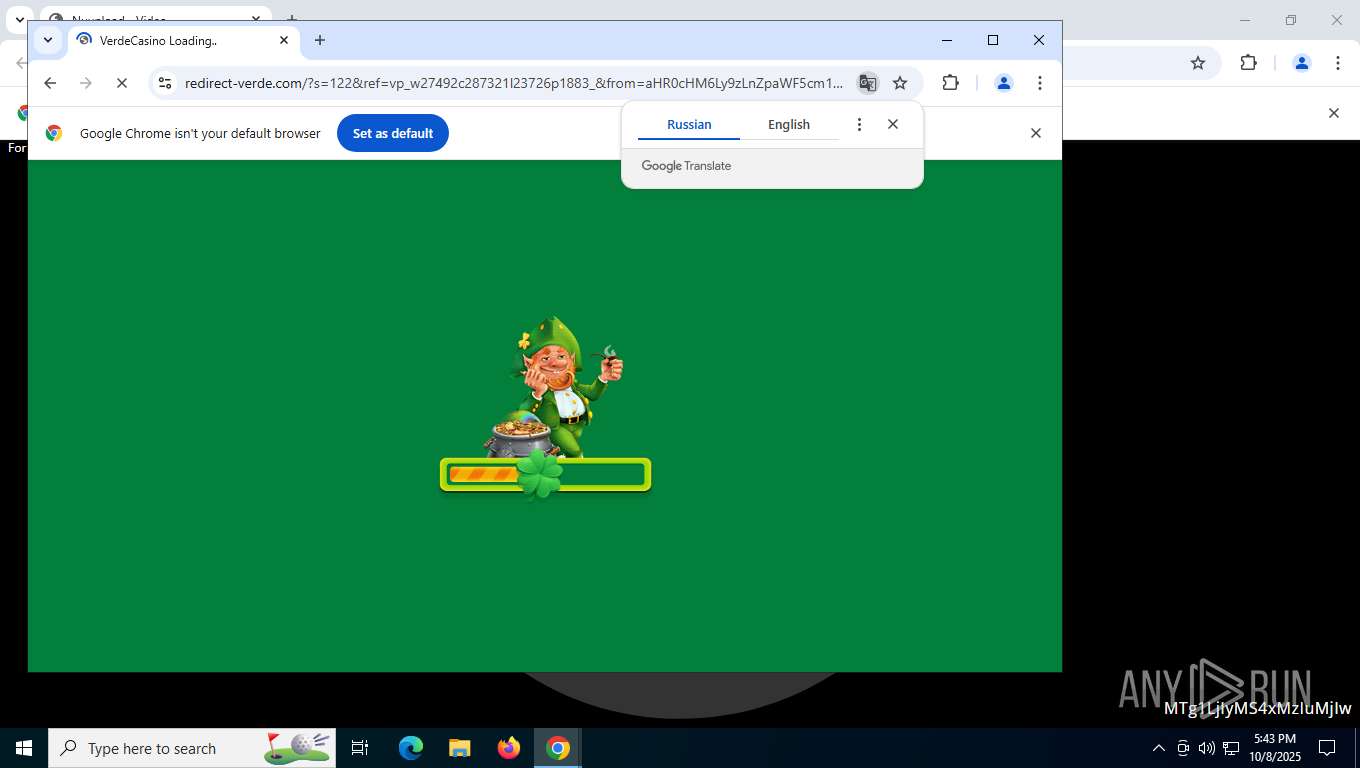Open File Explorer from the taskbar

click(460, 748)
